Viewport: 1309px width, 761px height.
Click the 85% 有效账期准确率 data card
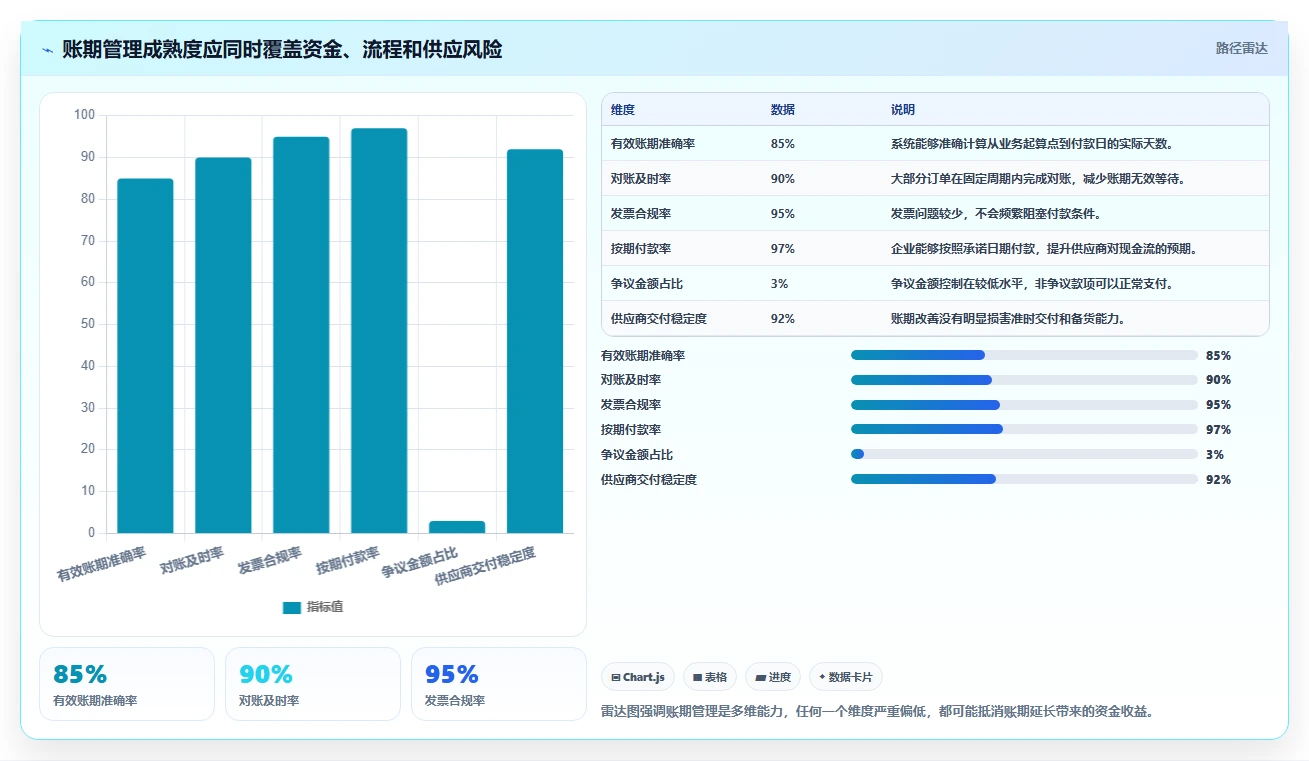[127, 684]
